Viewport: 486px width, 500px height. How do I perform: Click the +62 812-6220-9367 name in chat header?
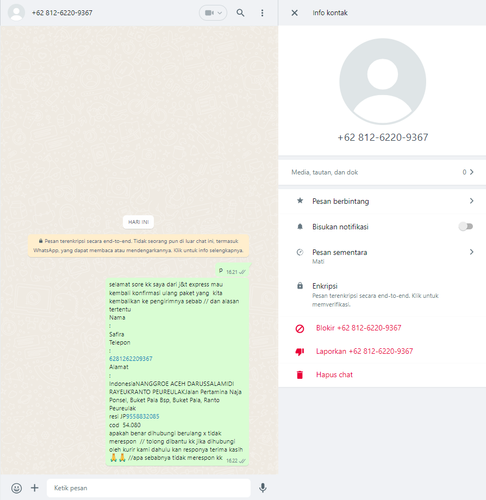coord(62,13)
